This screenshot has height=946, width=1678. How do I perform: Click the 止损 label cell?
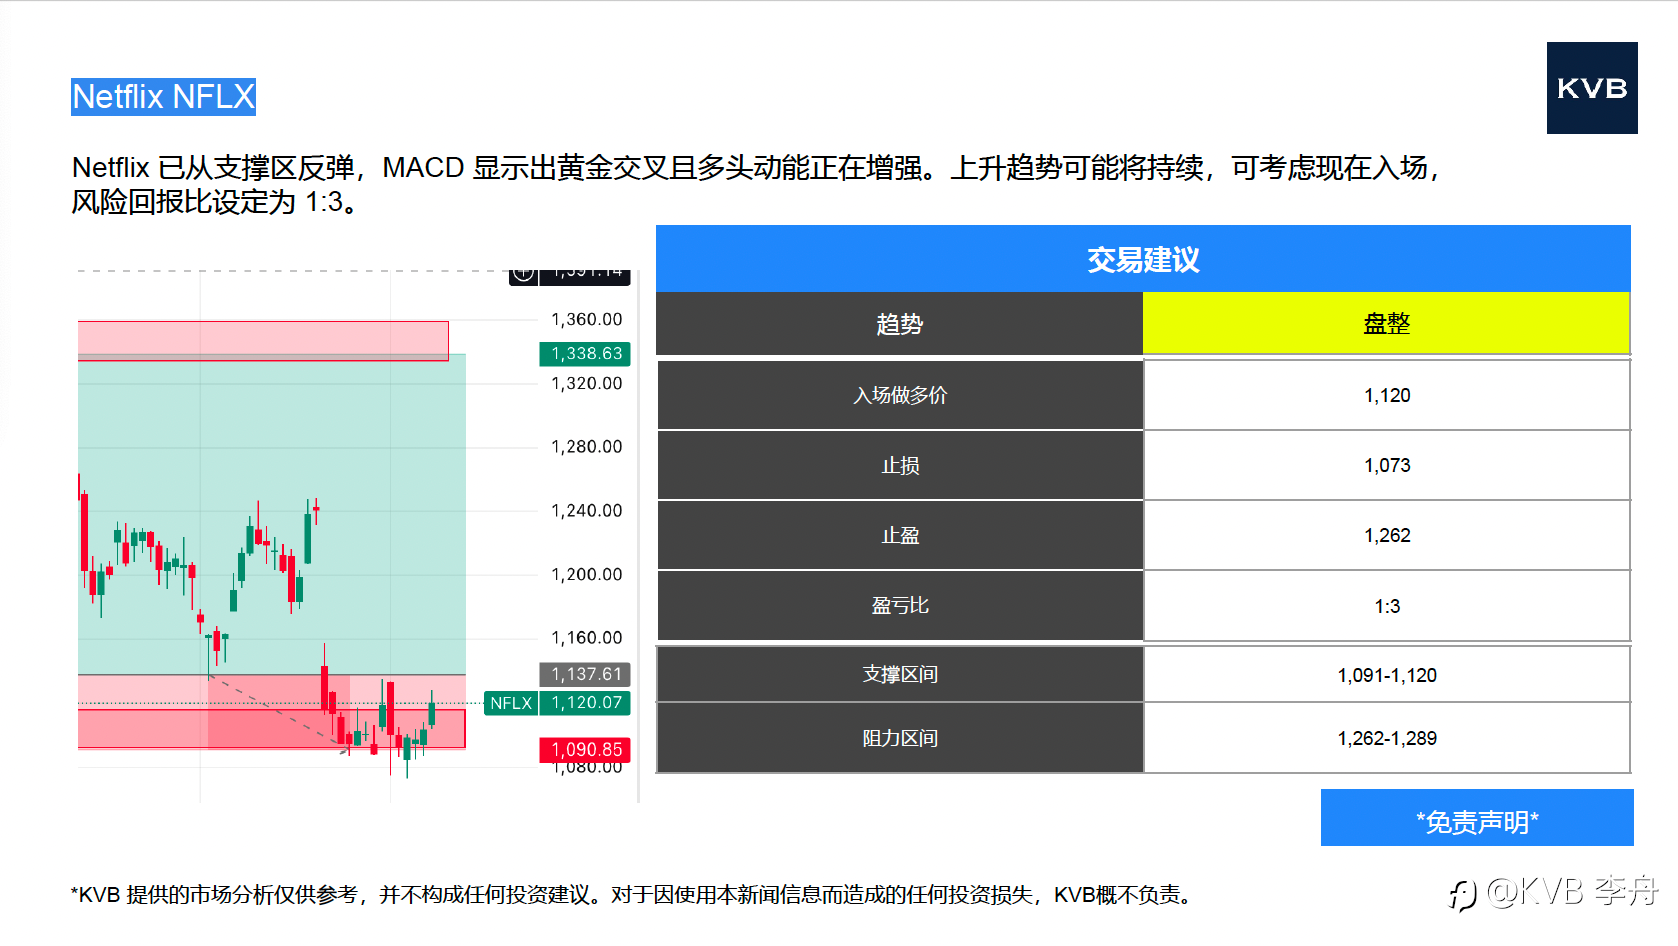click(x=900, y=466)
